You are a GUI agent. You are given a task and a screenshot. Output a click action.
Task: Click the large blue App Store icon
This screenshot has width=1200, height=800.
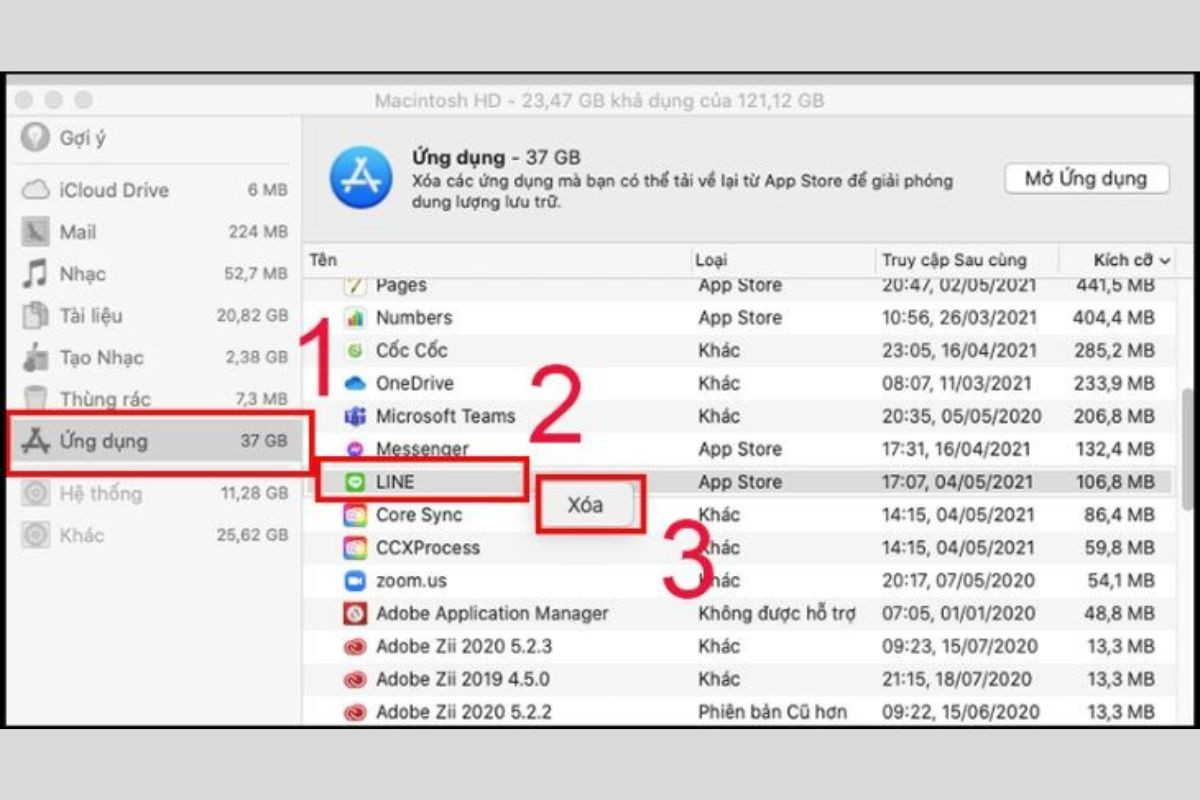click(x=361, y=177)
